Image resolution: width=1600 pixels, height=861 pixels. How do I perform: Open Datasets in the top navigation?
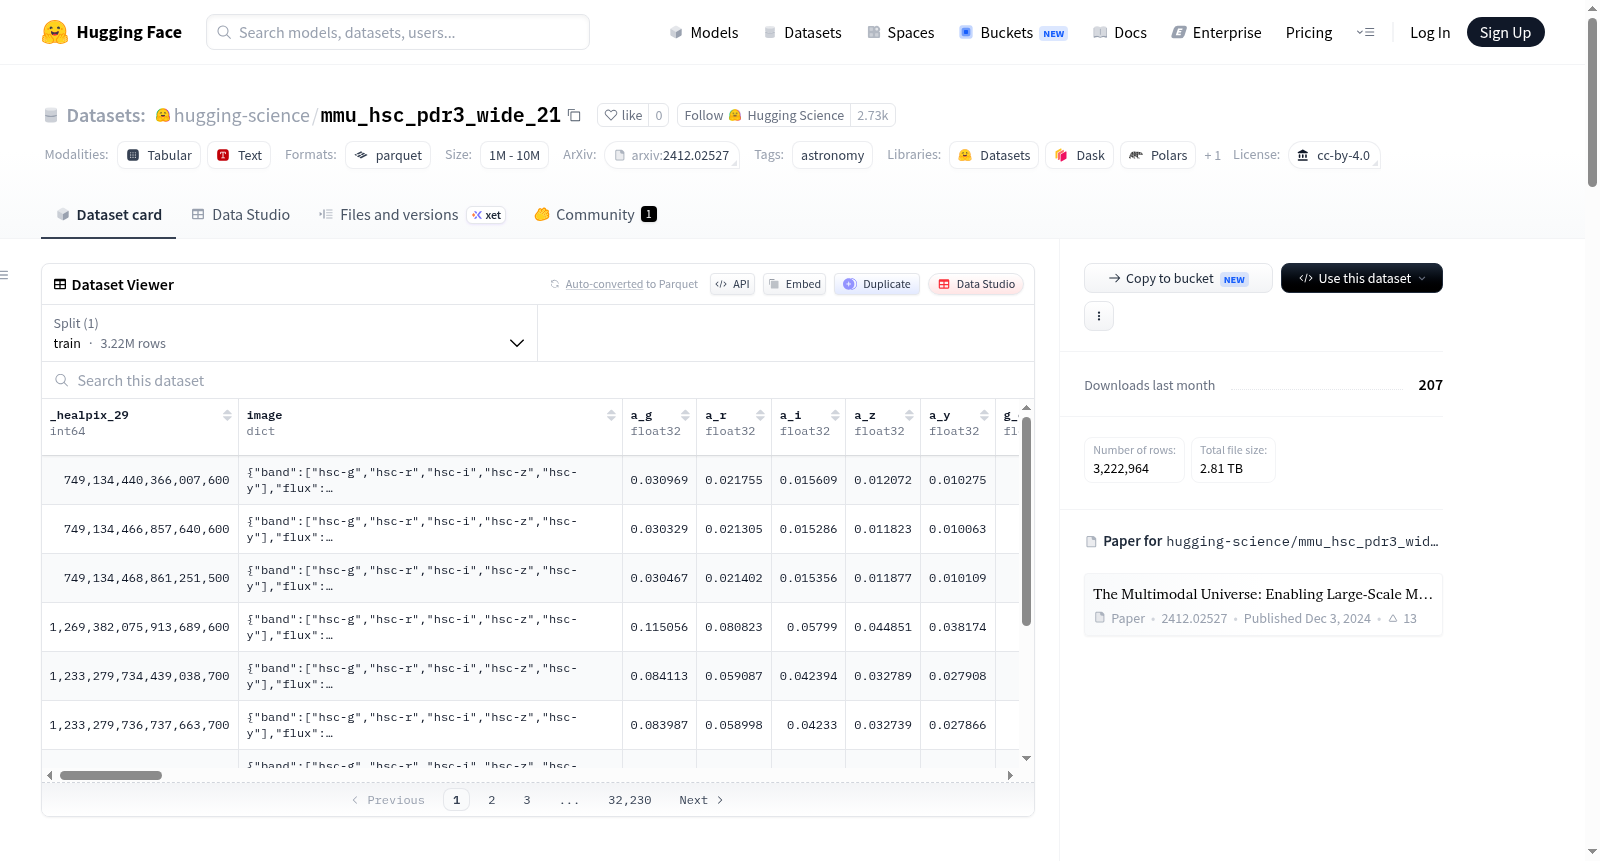tap(802, 32)
